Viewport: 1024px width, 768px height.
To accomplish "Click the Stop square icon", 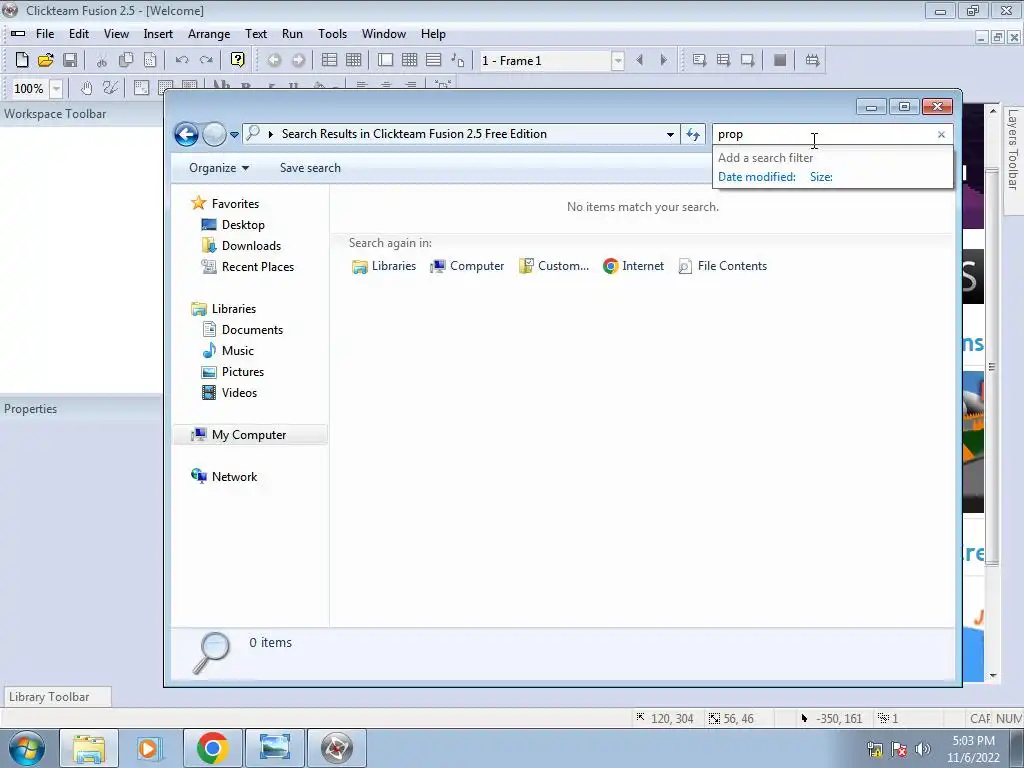I will point(780,60).
